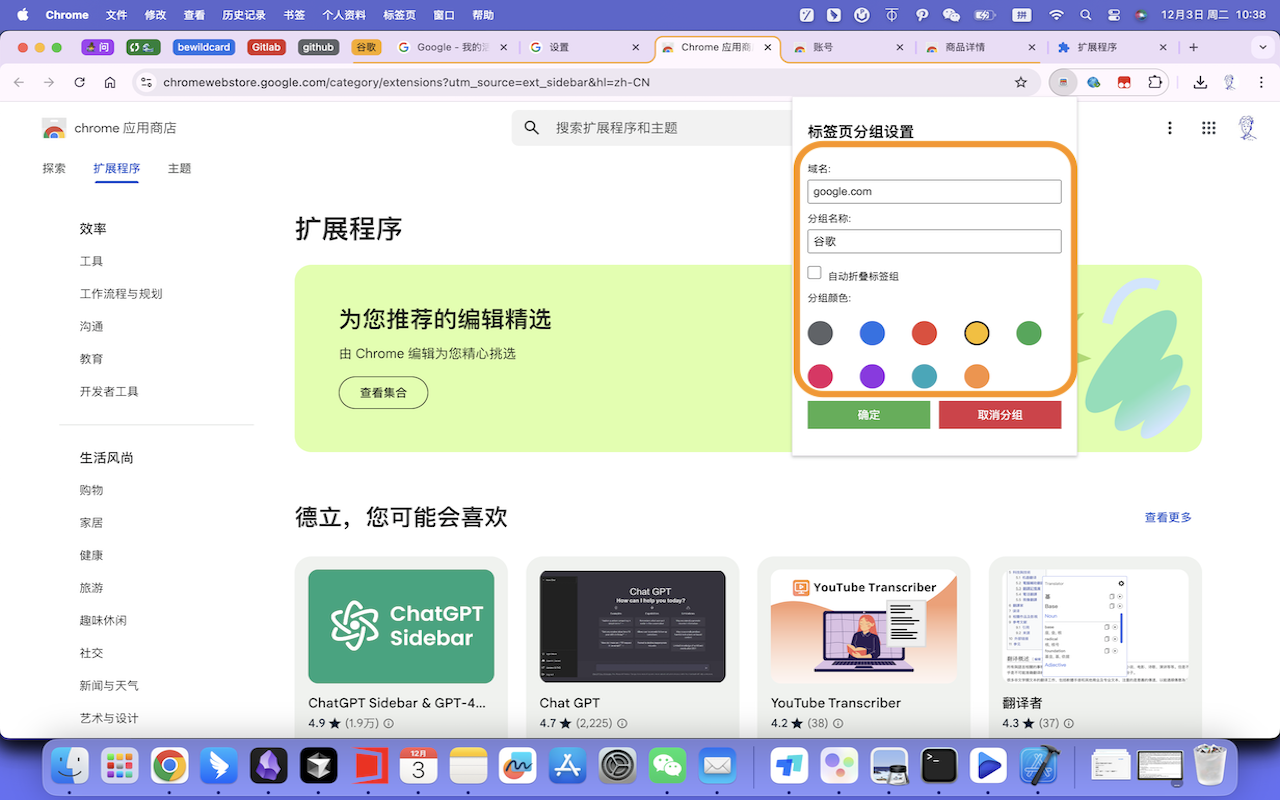Click the globe translate extension icon
Image resolution: width=1280 pixels, height=800 pixels.
point(1093,82)
